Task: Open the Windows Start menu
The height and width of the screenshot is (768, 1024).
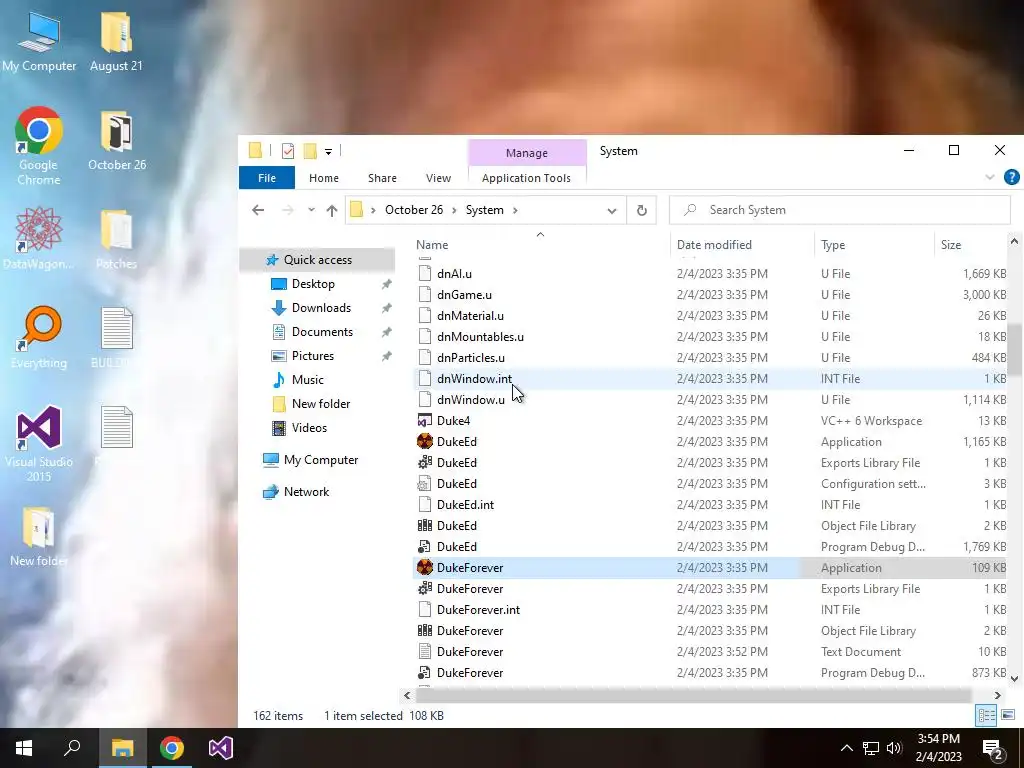Action: (x=24, y=748)
